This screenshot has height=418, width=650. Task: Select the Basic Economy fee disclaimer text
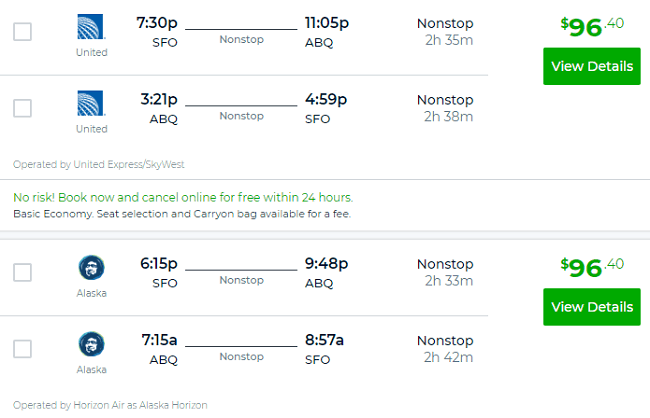[182, 214]
